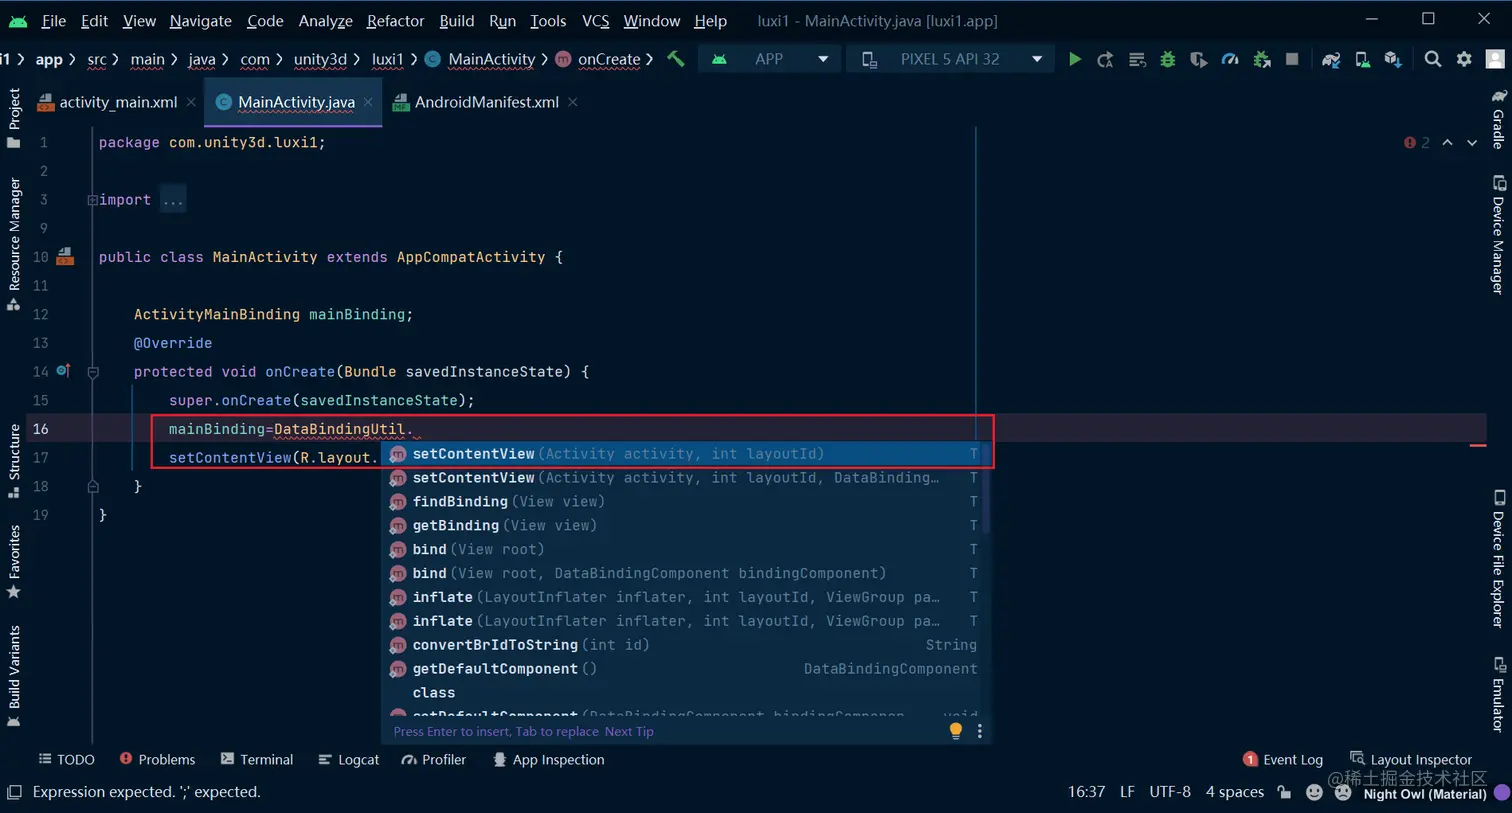Collapse the onCreate method fold marker on line 14
This screenshot has width=1512, height=813.
coord(93,372)
